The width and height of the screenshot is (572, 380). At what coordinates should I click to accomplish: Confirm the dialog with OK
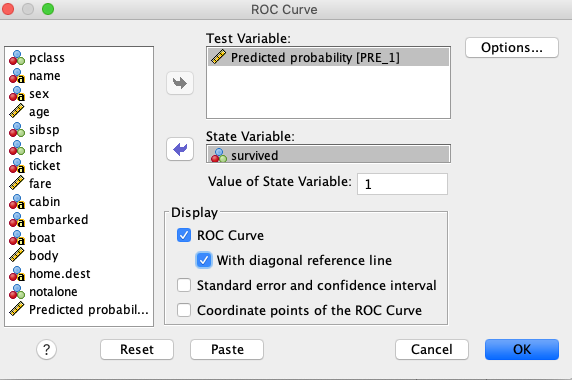point(522,349)
